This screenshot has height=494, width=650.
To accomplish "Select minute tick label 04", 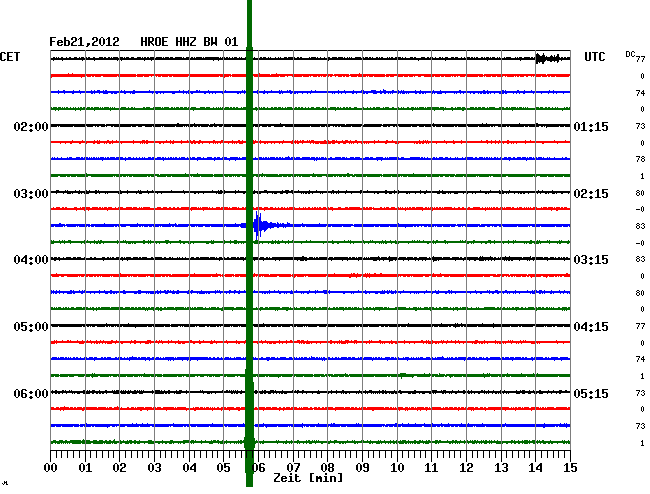I will [x=189, y=468].
